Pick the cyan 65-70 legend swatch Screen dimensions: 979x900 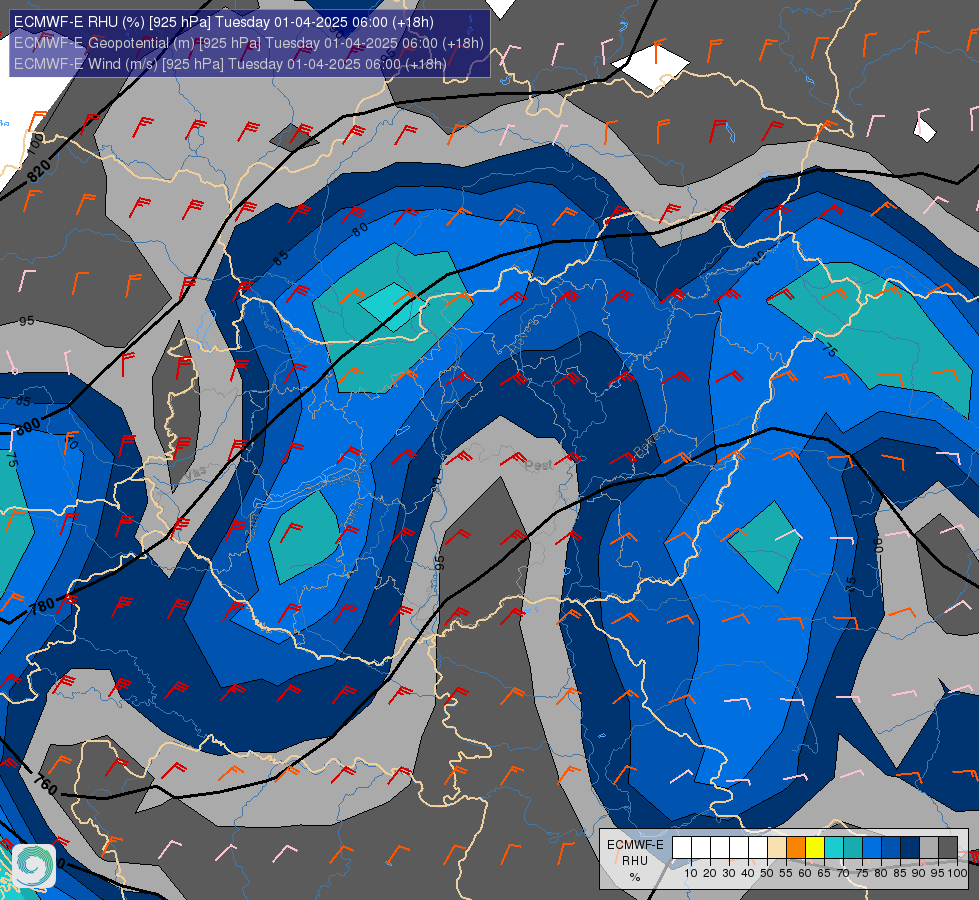click(834, 848)
